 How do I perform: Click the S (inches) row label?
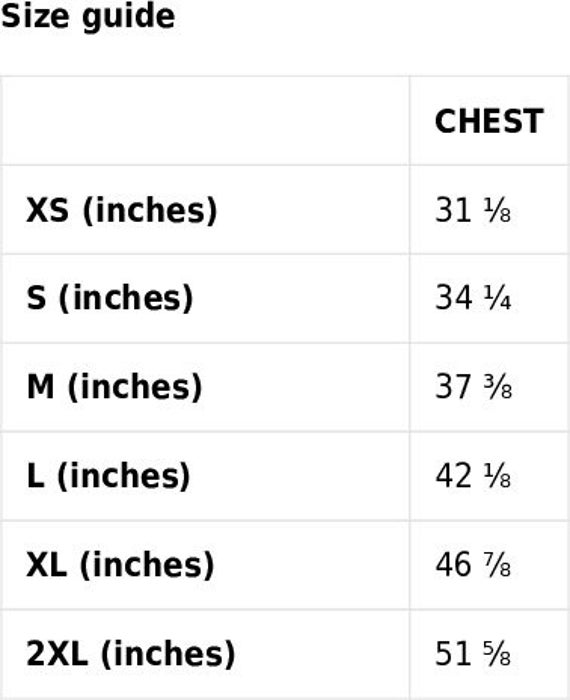pyautogui.click(x=110, y=298)
